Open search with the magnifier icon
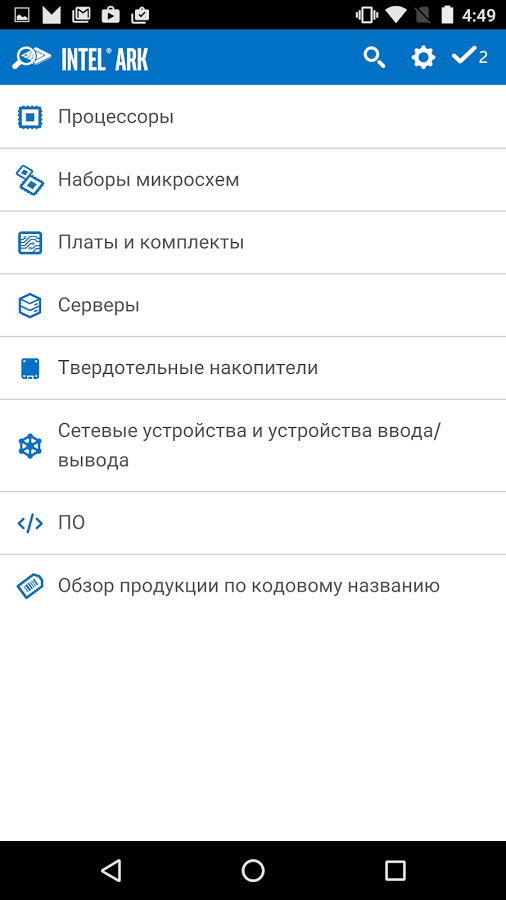 [374, 57]
